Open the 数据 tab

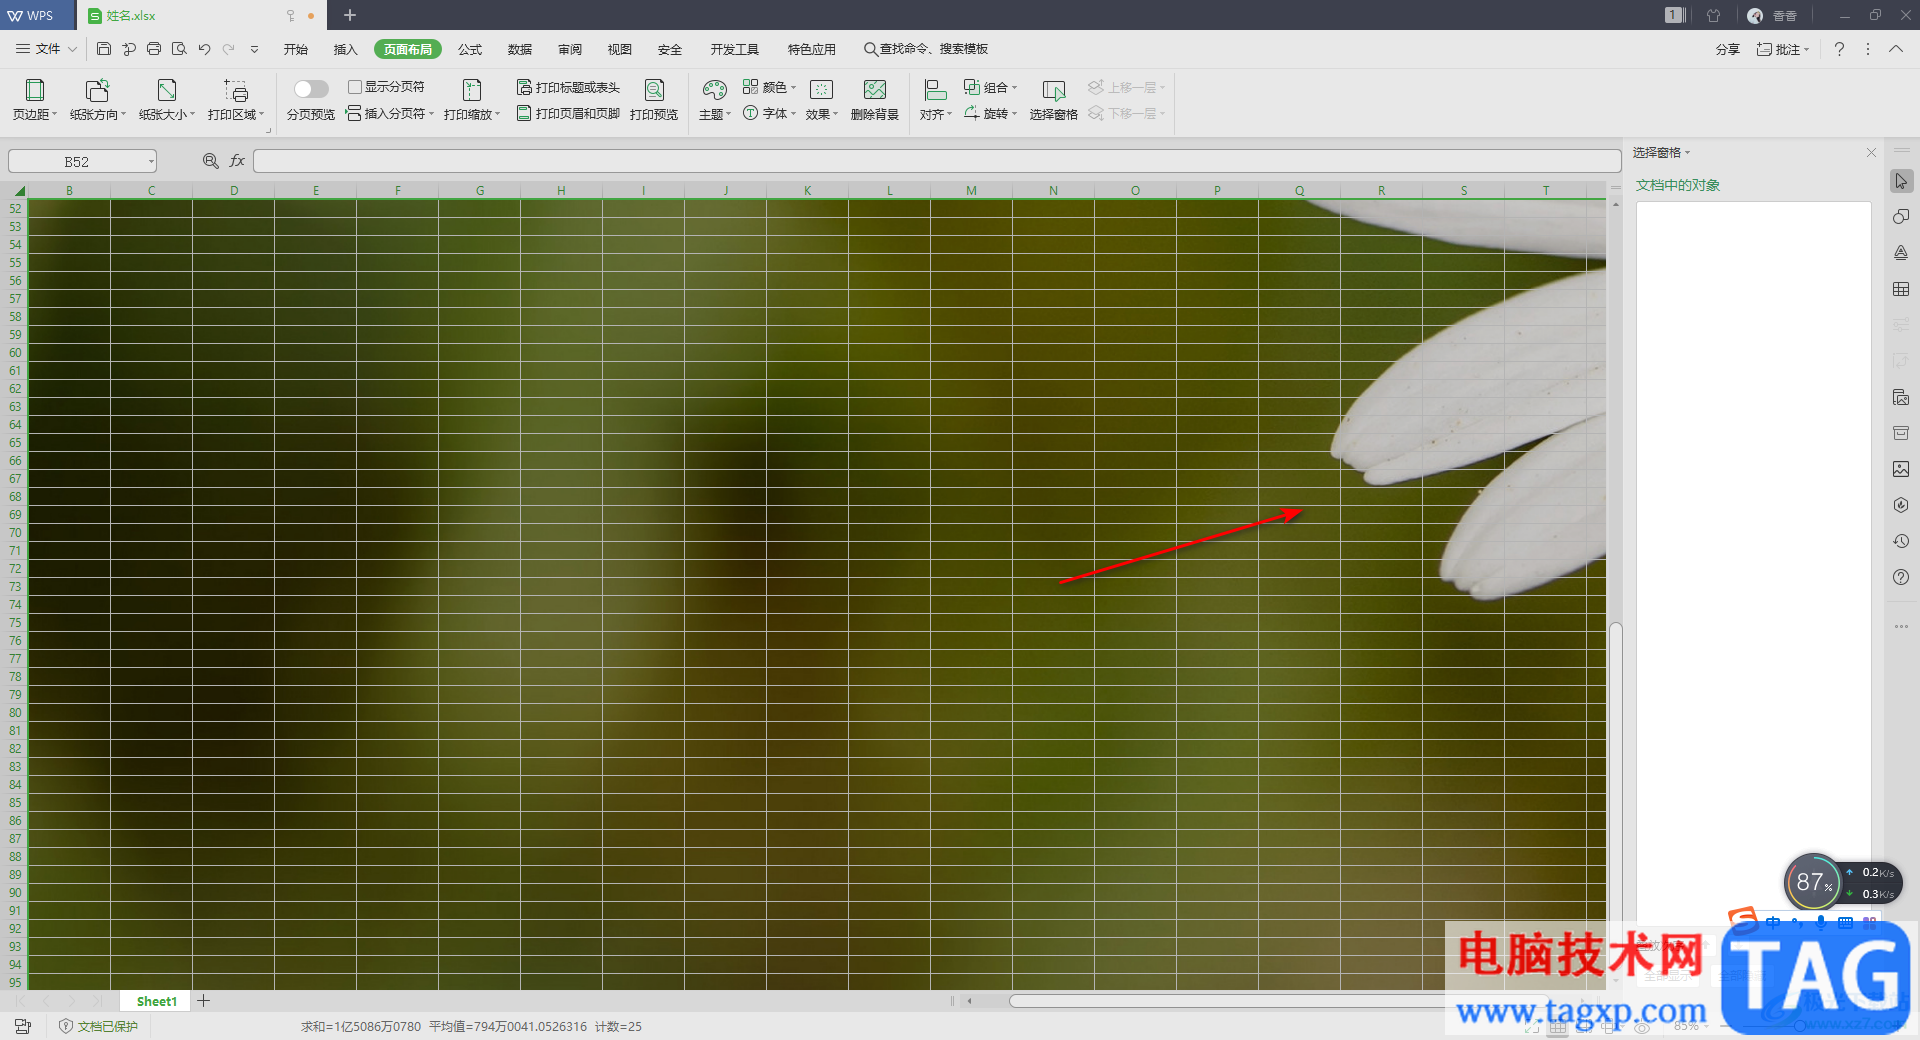point(520,49)
